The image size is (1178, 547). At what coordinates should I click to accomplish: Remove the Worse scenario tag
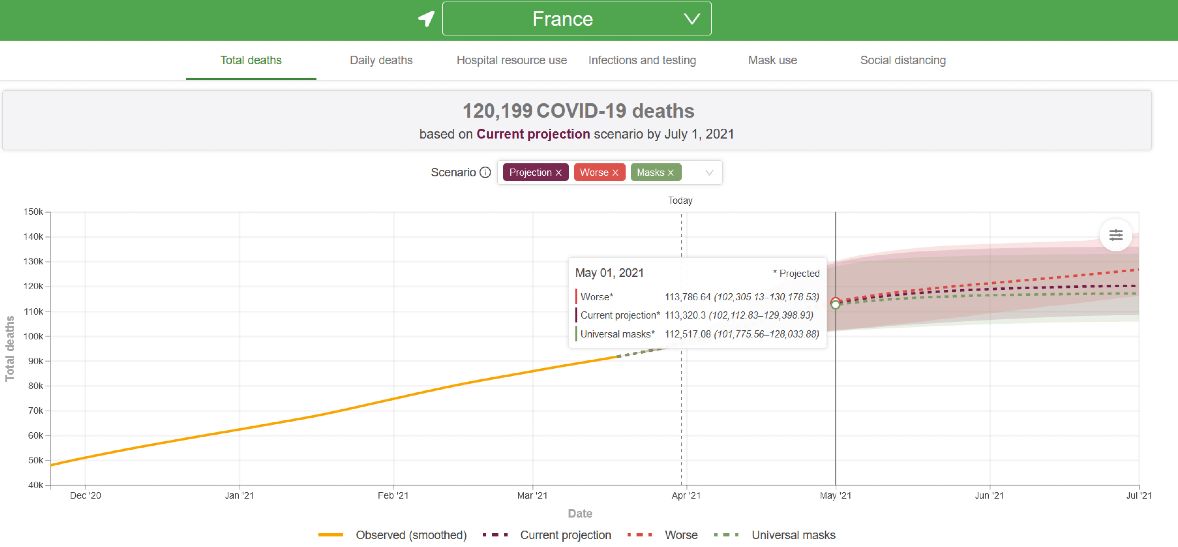[x=615, y=173]
